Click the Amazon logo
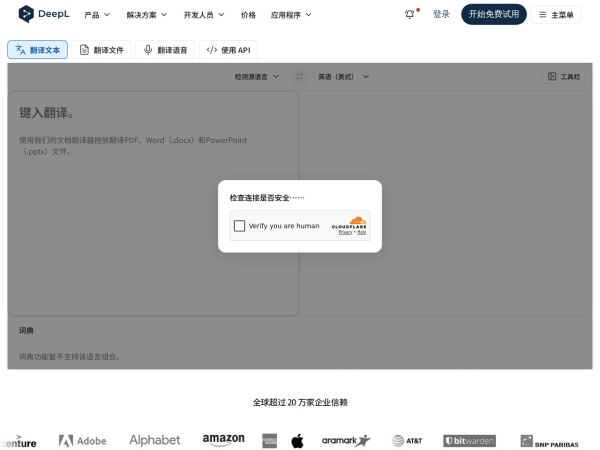This screenshot has width=600, height=450. (223, 439)
